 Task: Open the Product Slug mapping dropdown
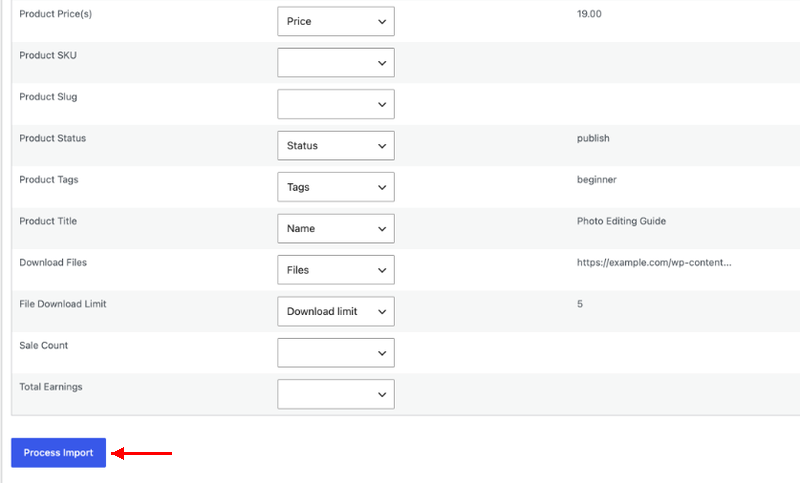336,104
